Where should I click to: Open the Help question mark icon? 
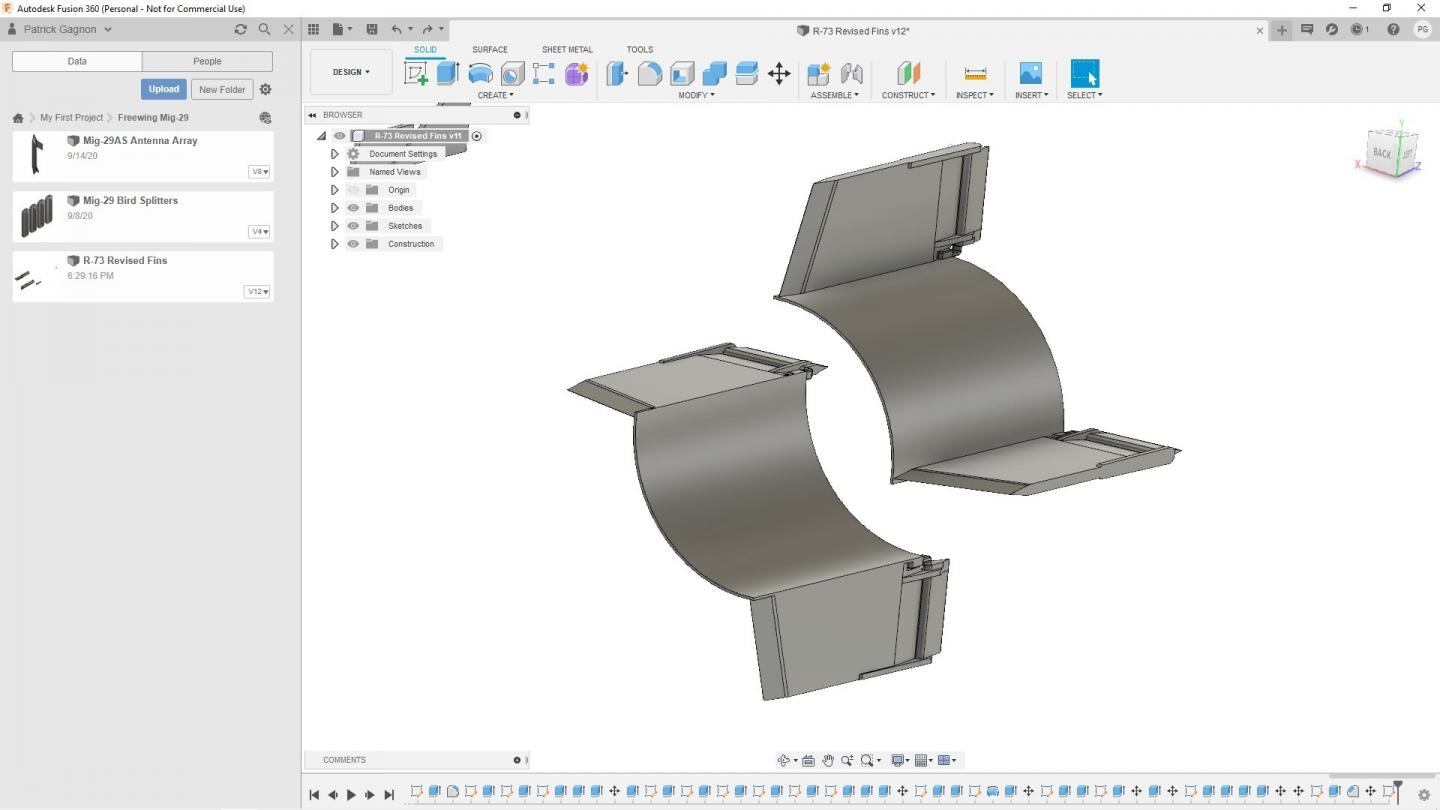pyautogui.click(x=1393, y=30)
